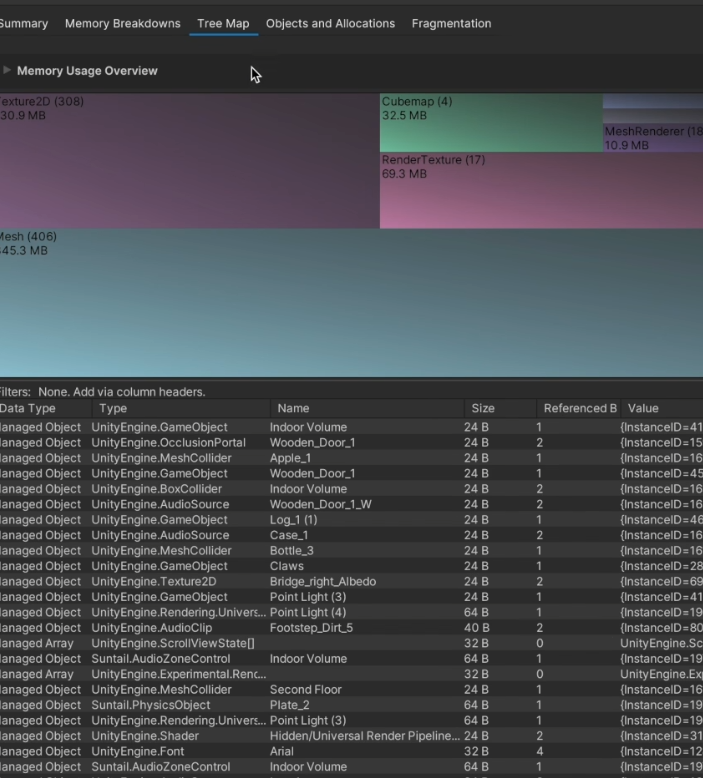Click the RenderTexture (17) tree map block

(541, 191)
